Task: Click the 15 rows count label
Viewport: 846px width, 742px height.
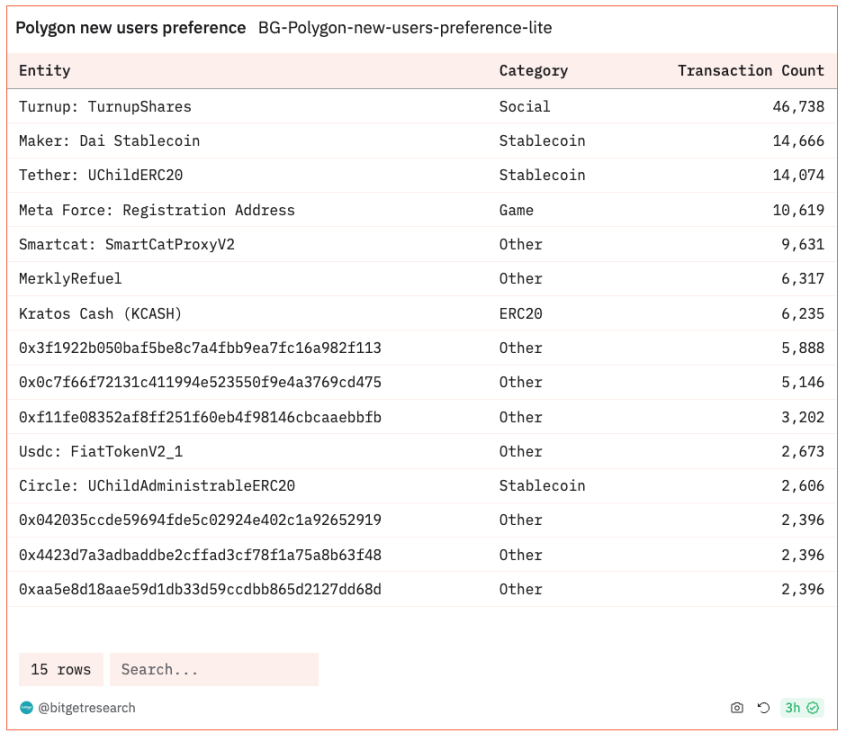Action: [x=60, y=670]
